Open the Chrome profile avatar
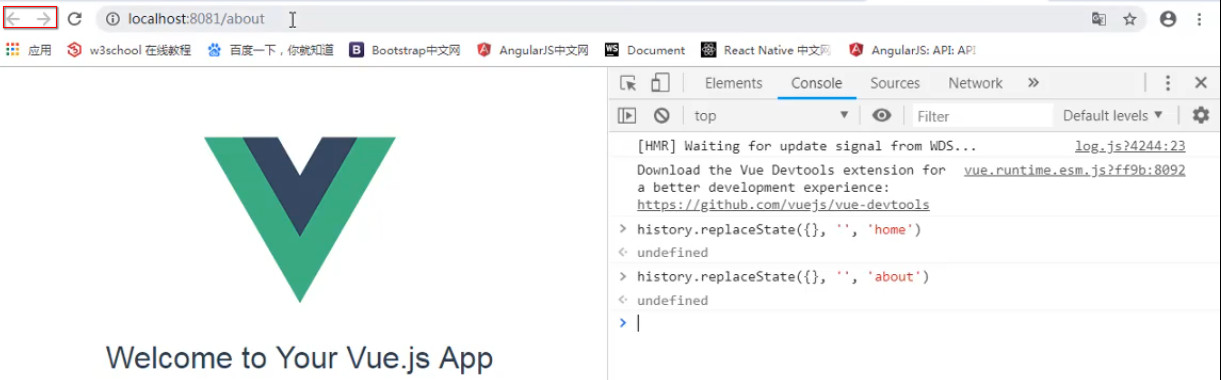 pyautogui.click(x=1168, y=19)
